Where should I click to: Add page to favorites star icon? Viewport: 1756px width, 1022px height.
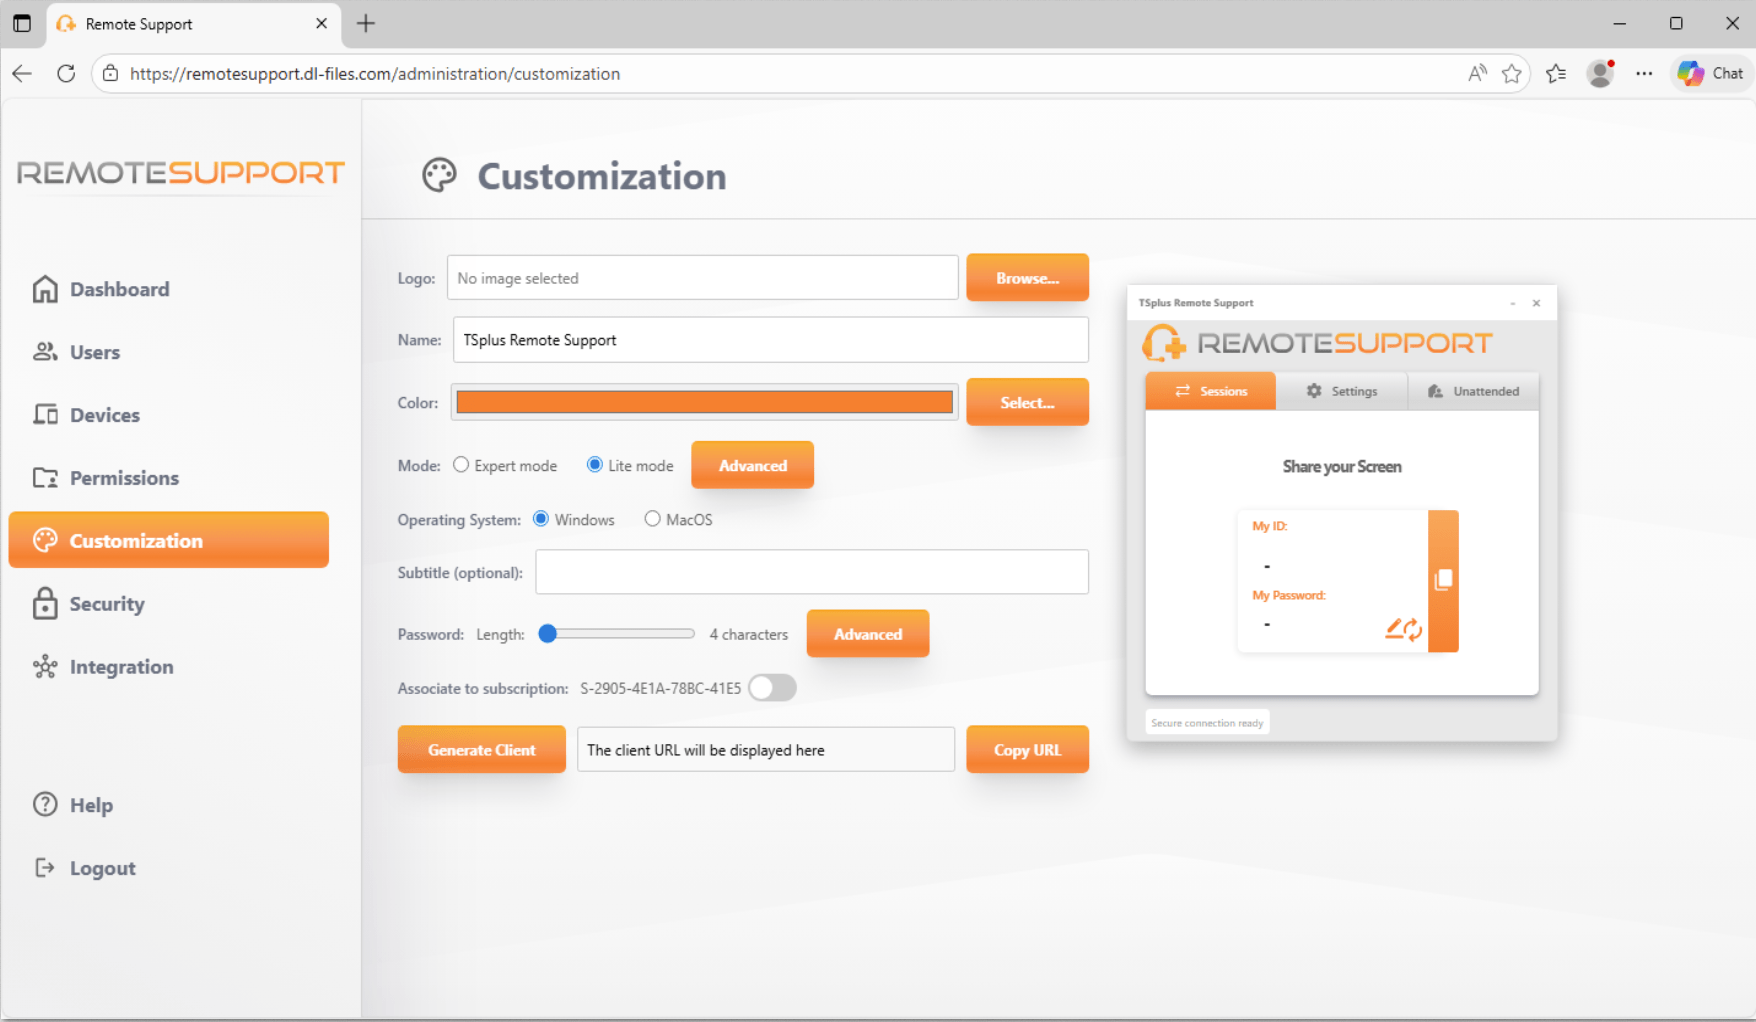point(1512,74)
